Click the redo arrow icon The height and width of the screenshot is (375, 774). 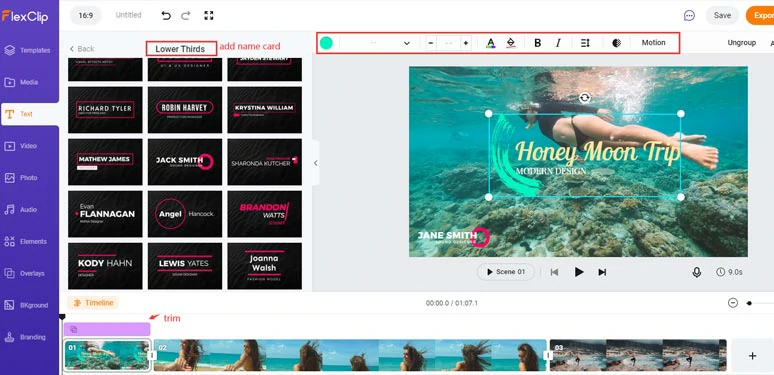[186, 16]
